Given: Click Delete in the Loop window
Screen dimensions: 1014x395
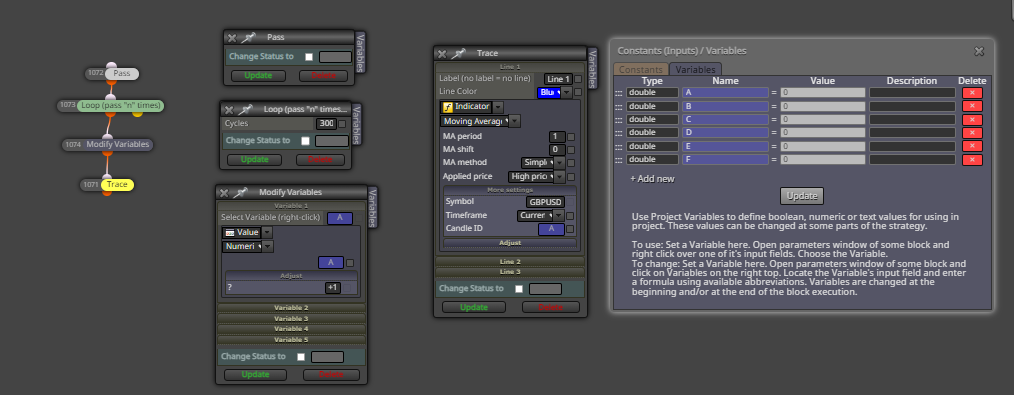Looking at the screenshot, I should click(x=320, y=160).
